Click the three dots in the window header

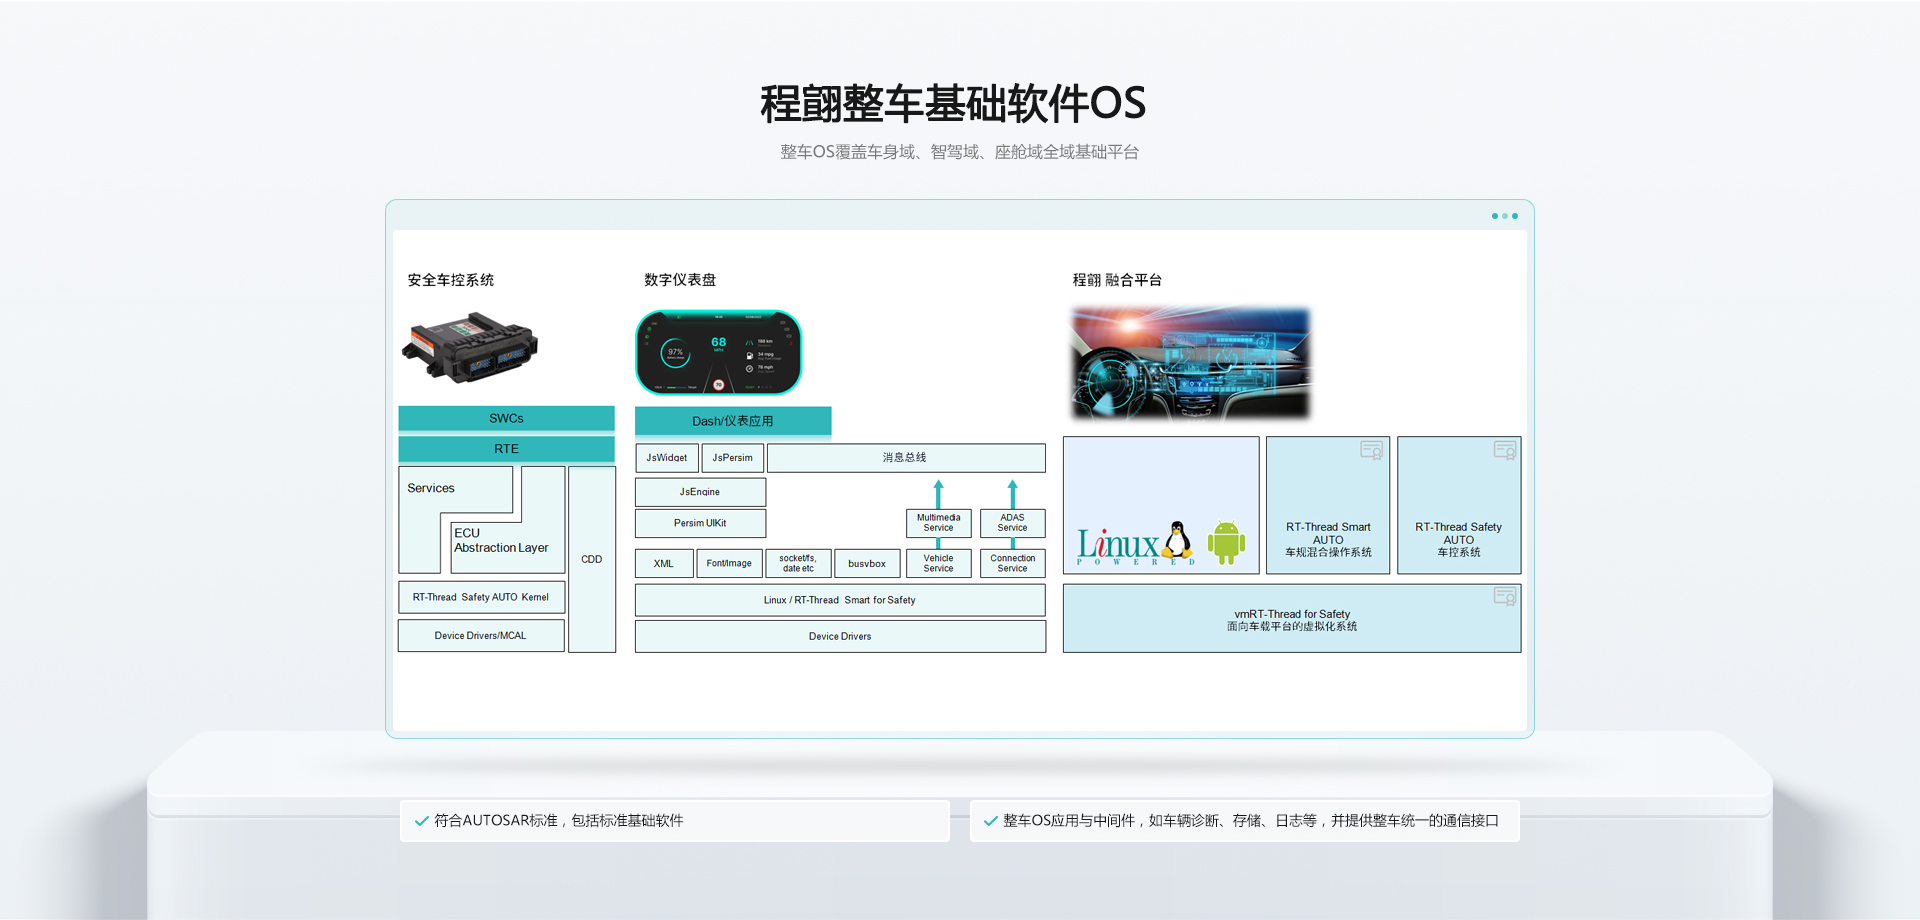[1505, 216]
